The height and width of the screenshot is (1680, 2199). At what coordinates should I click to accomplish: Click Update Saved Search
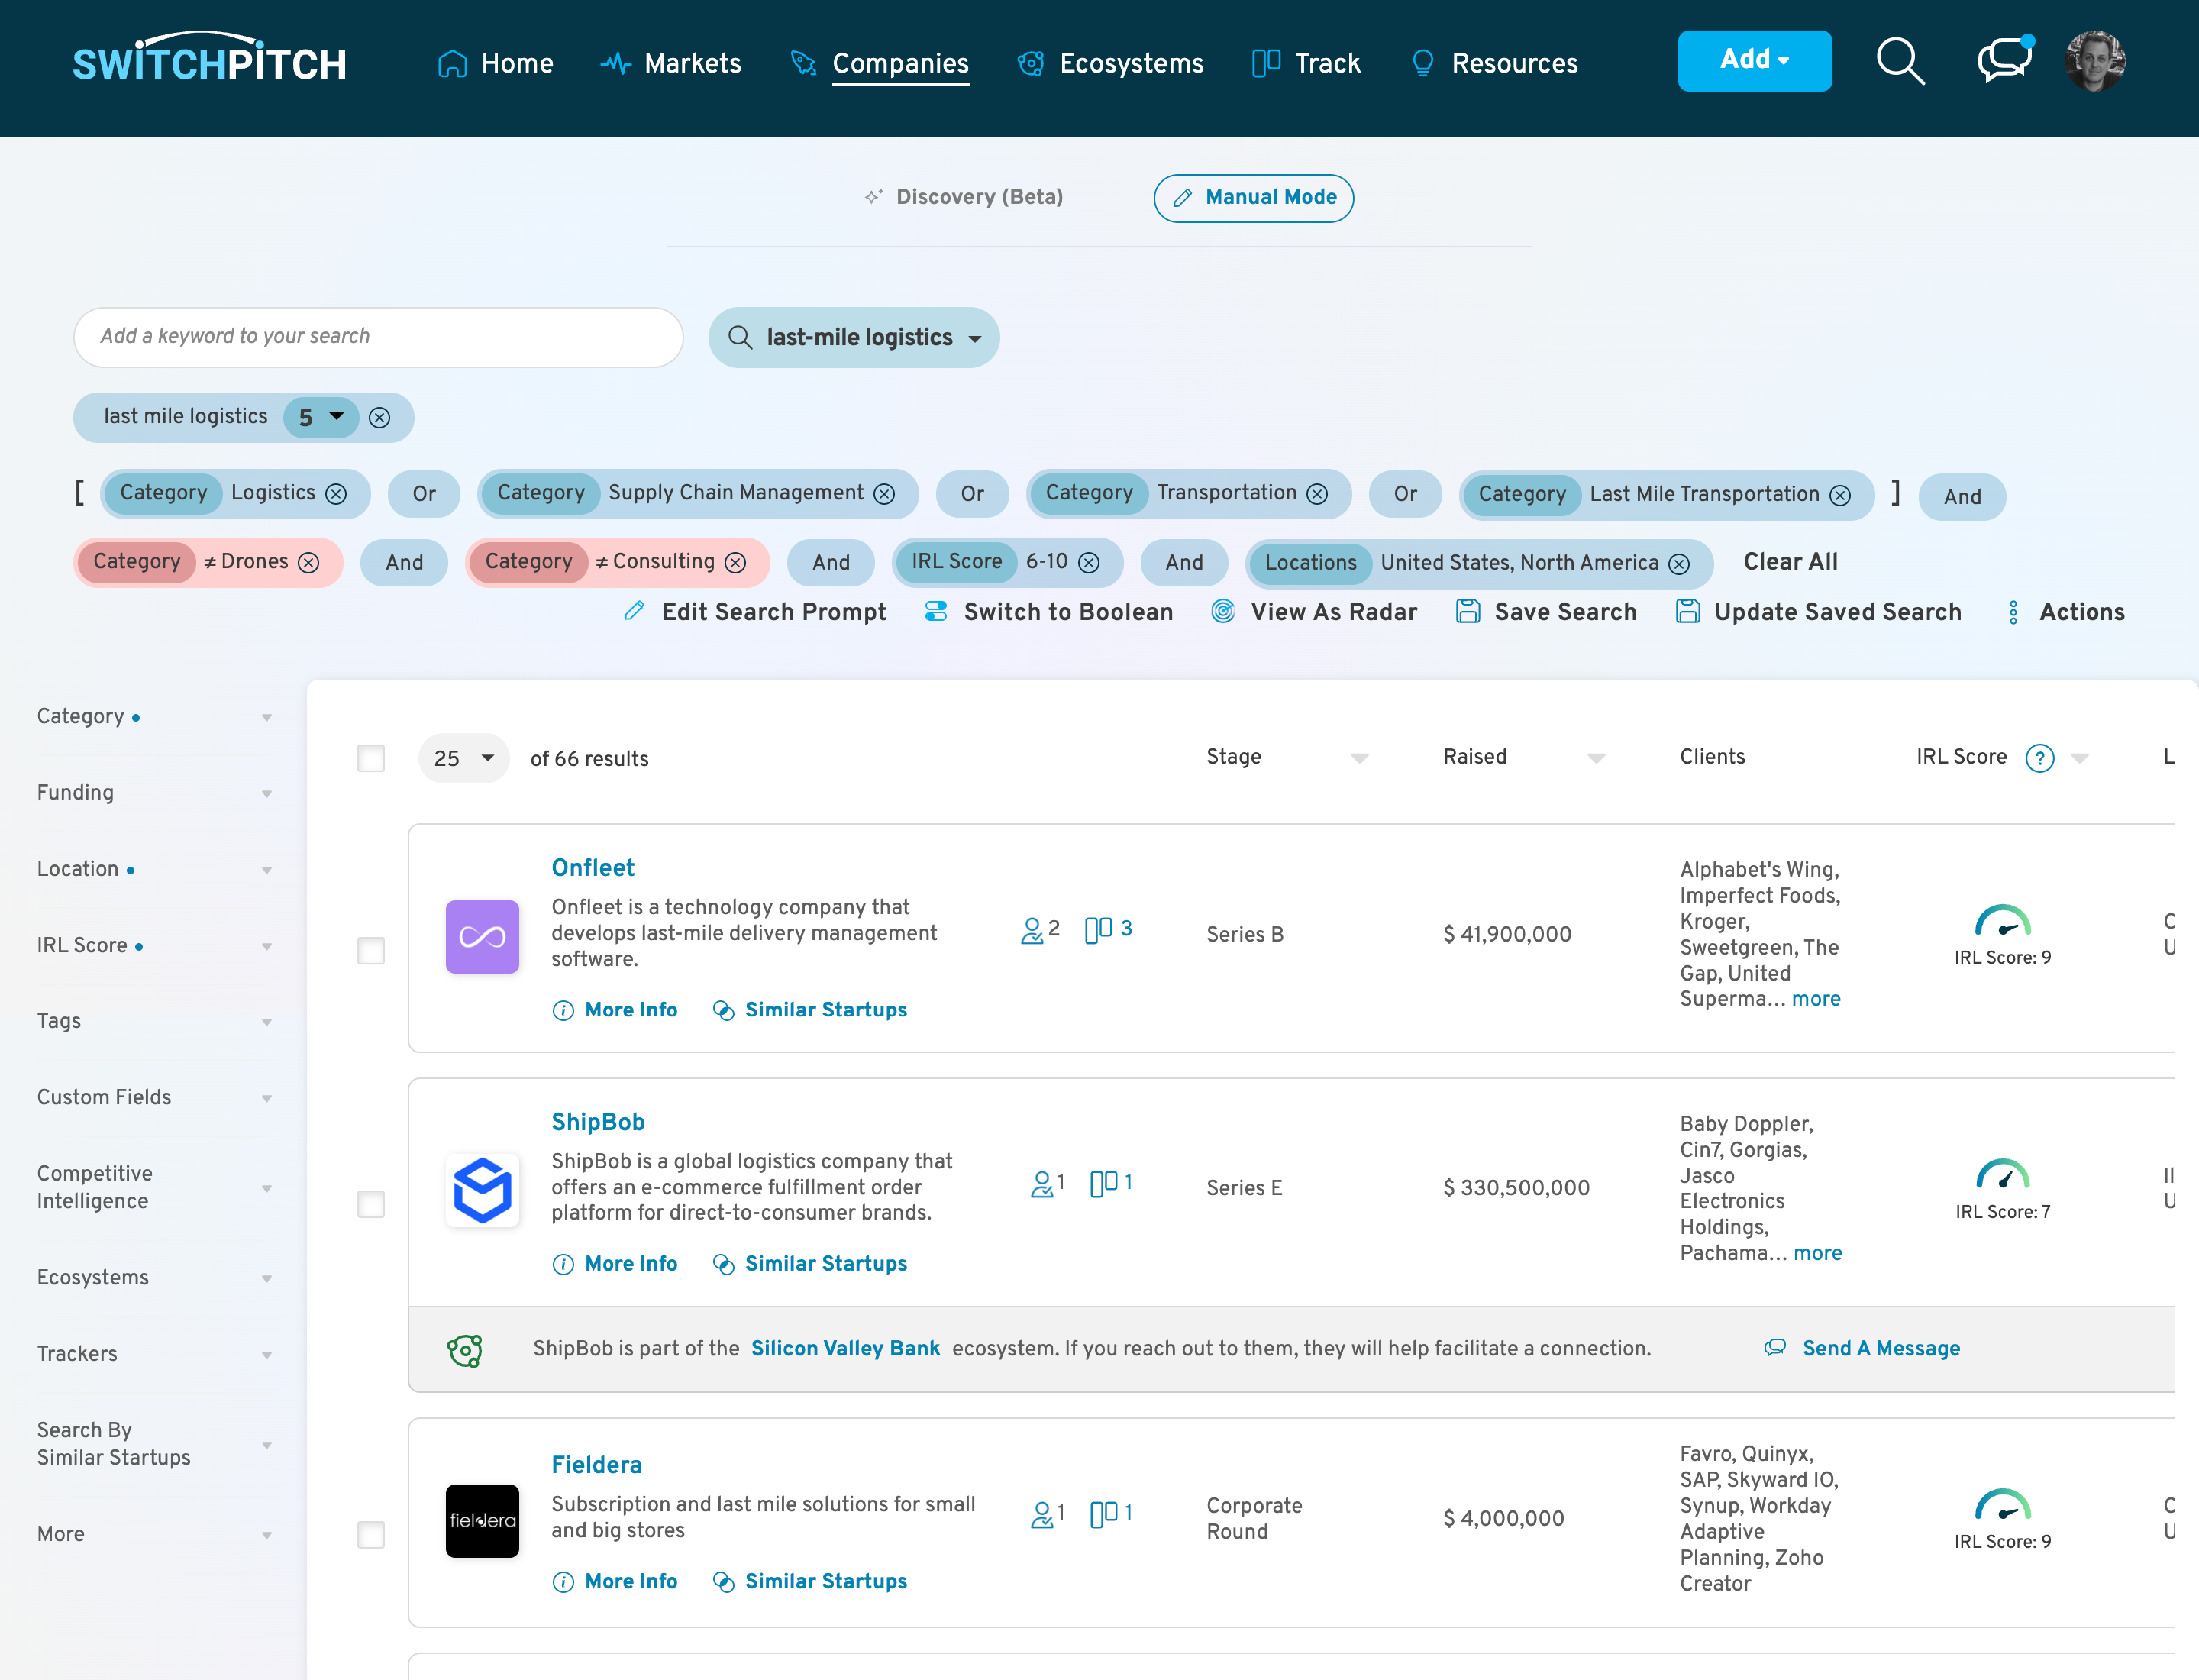1818,612
